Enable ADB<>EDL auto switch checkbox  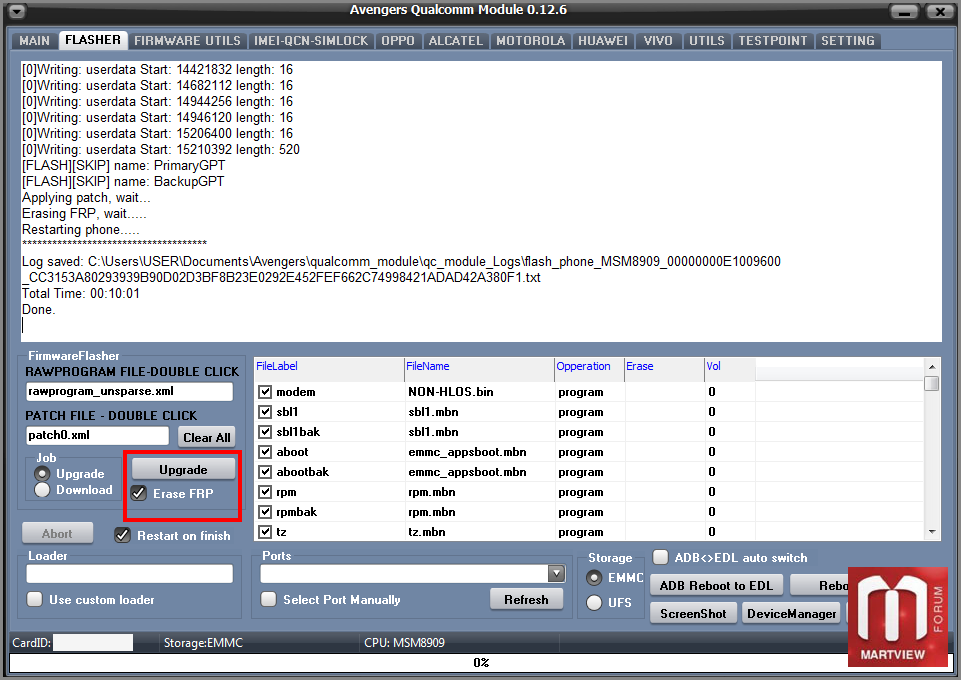pos(660,557)
